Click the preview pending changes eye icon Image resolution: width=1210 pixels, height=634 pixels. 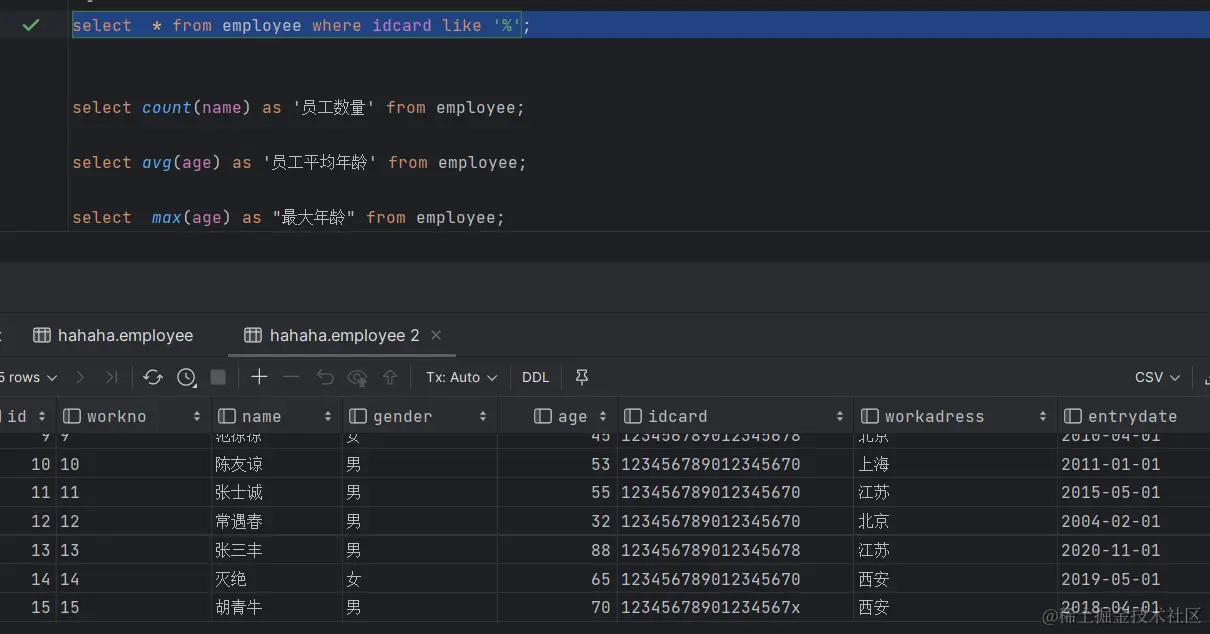coord(357,377)
